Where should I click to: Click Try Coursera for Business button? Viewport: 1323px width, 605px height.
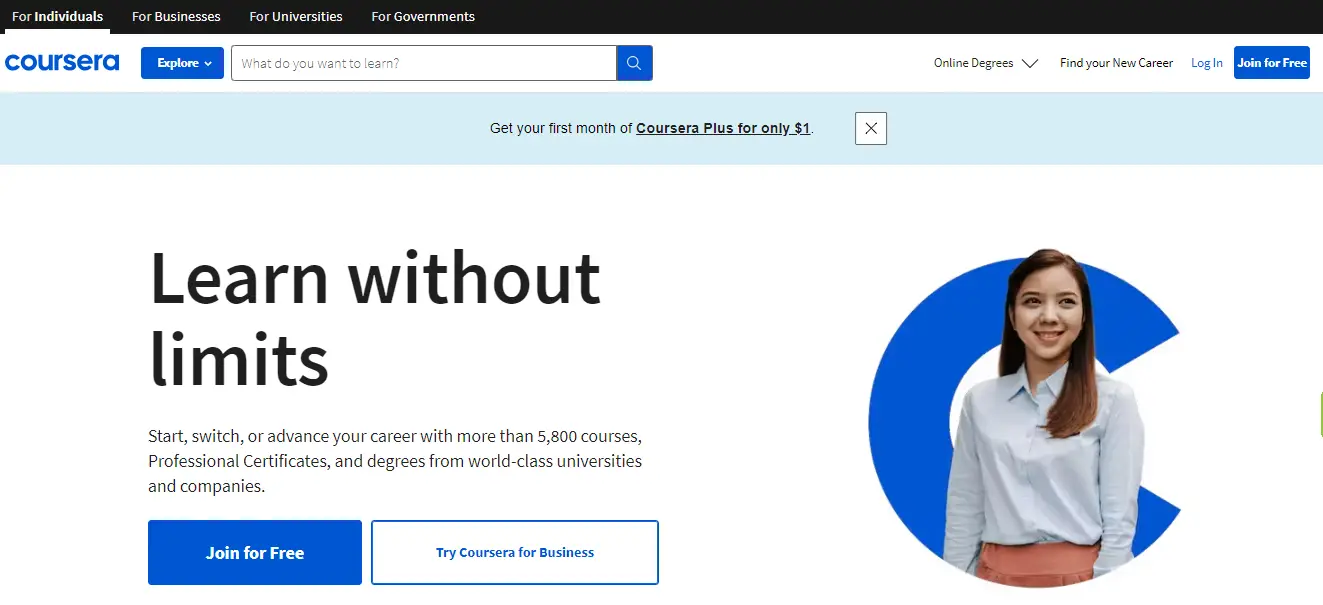(x=515, y=552)
